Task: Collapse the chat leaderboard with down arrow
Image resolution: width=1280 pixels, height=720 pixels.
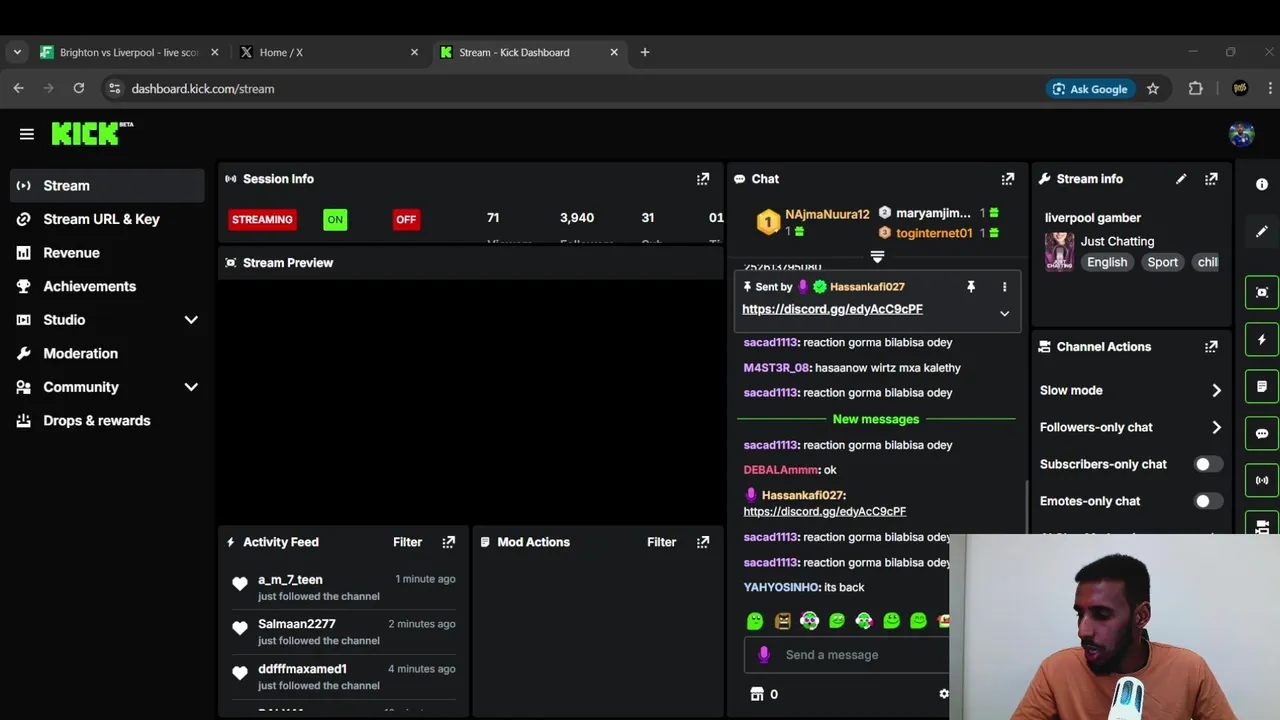Action: pyautogui.click(x=877, y=257)
